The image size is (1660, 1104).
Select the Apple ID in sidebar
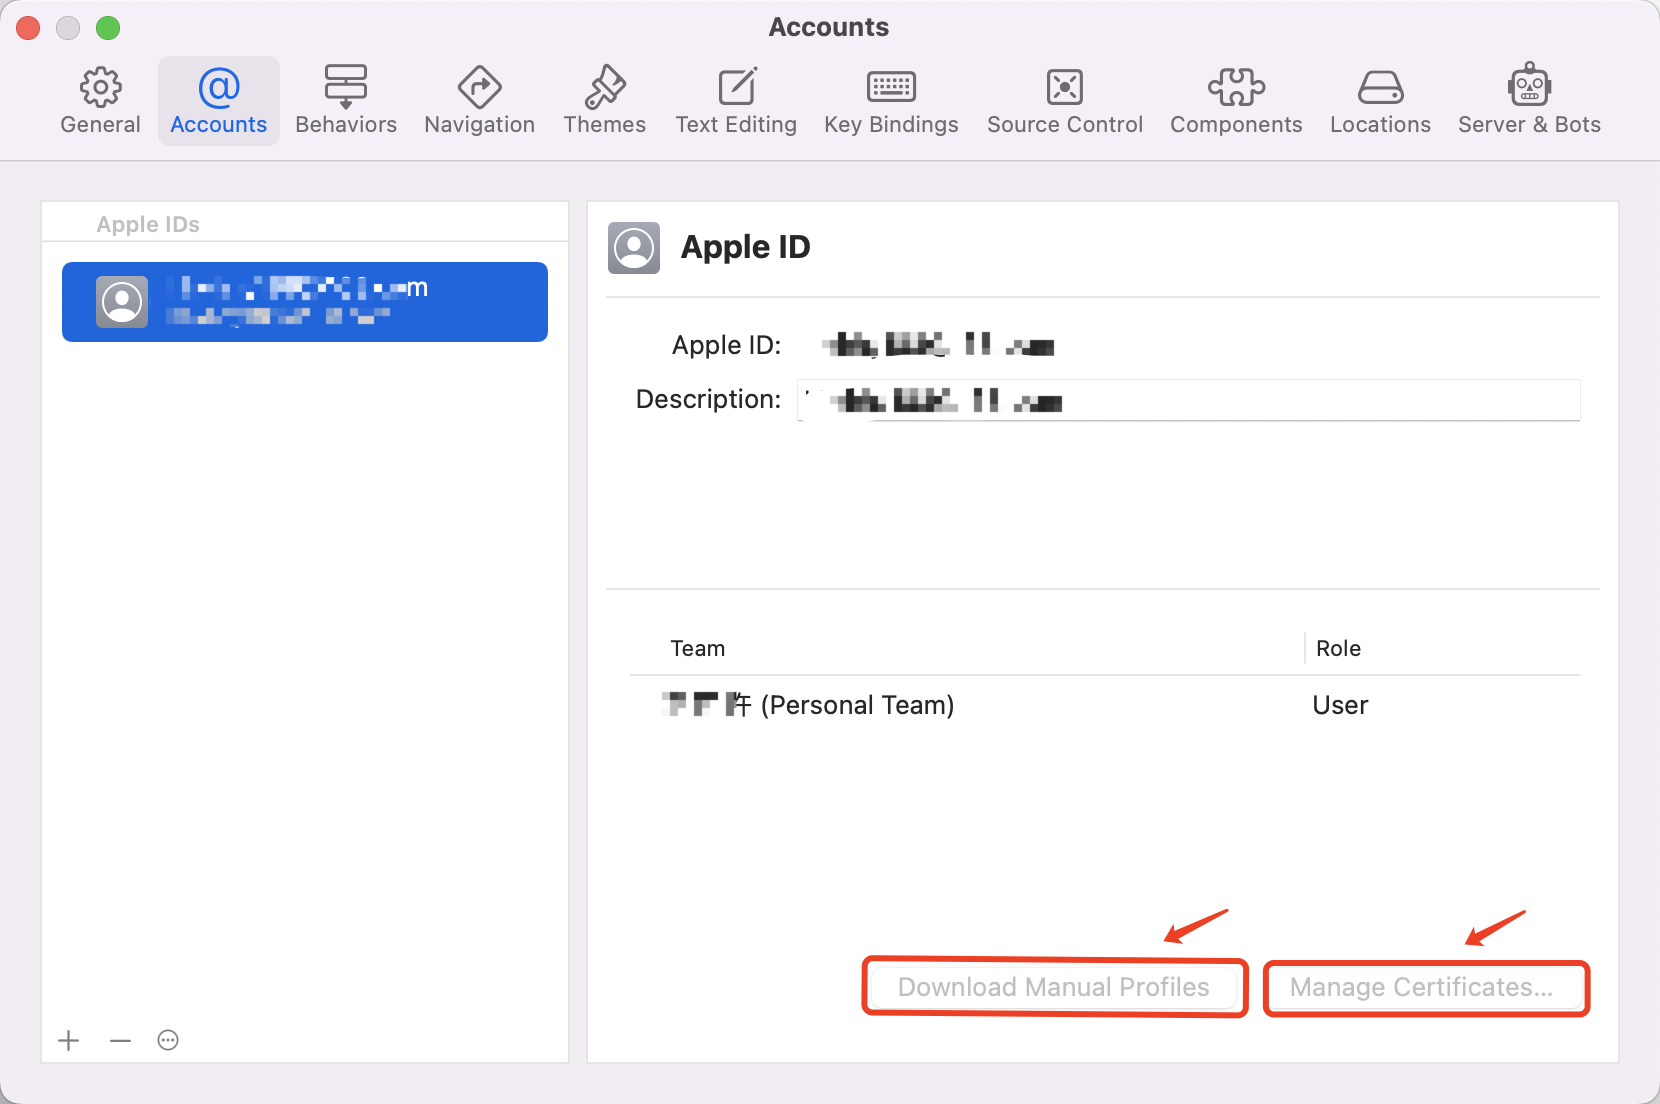[304, 302]
